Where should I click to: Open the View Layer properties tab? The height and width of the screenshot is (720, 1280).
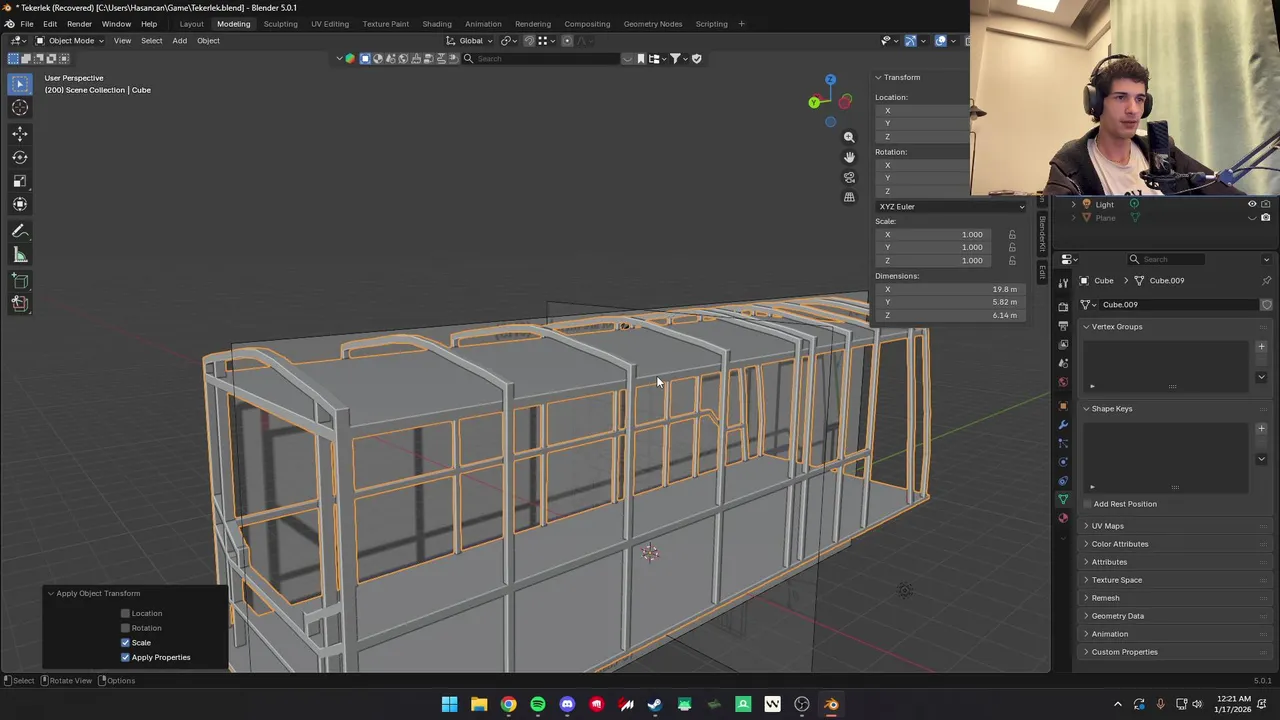(x=1063, y=344)
